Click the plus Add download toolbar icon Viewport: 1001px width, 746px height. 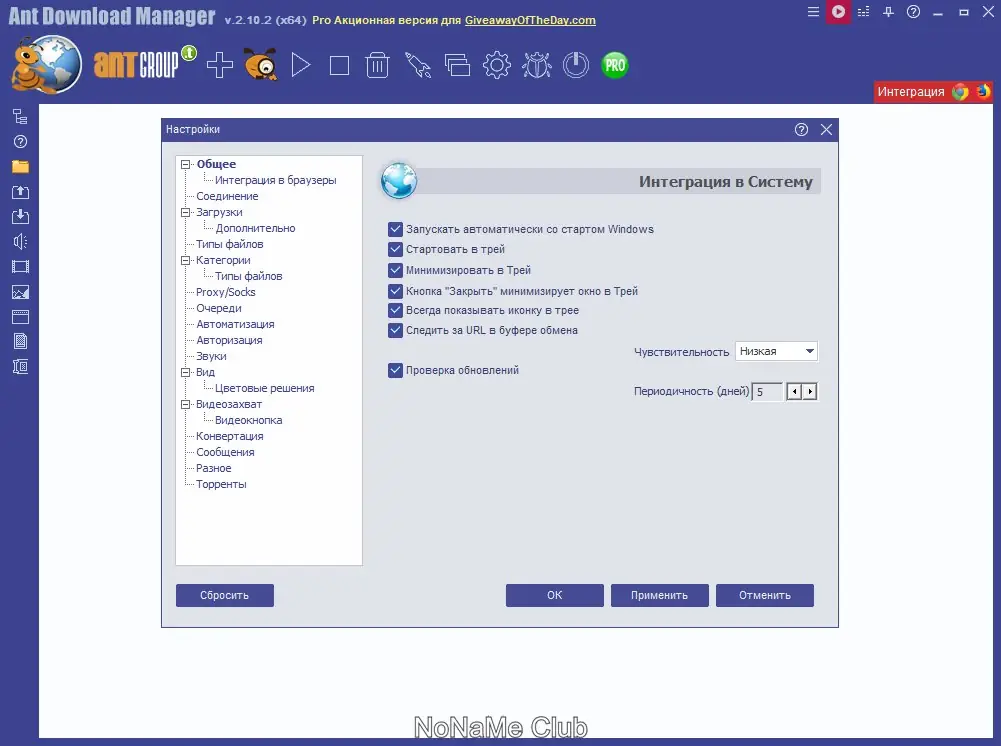(x=220, y=65)
